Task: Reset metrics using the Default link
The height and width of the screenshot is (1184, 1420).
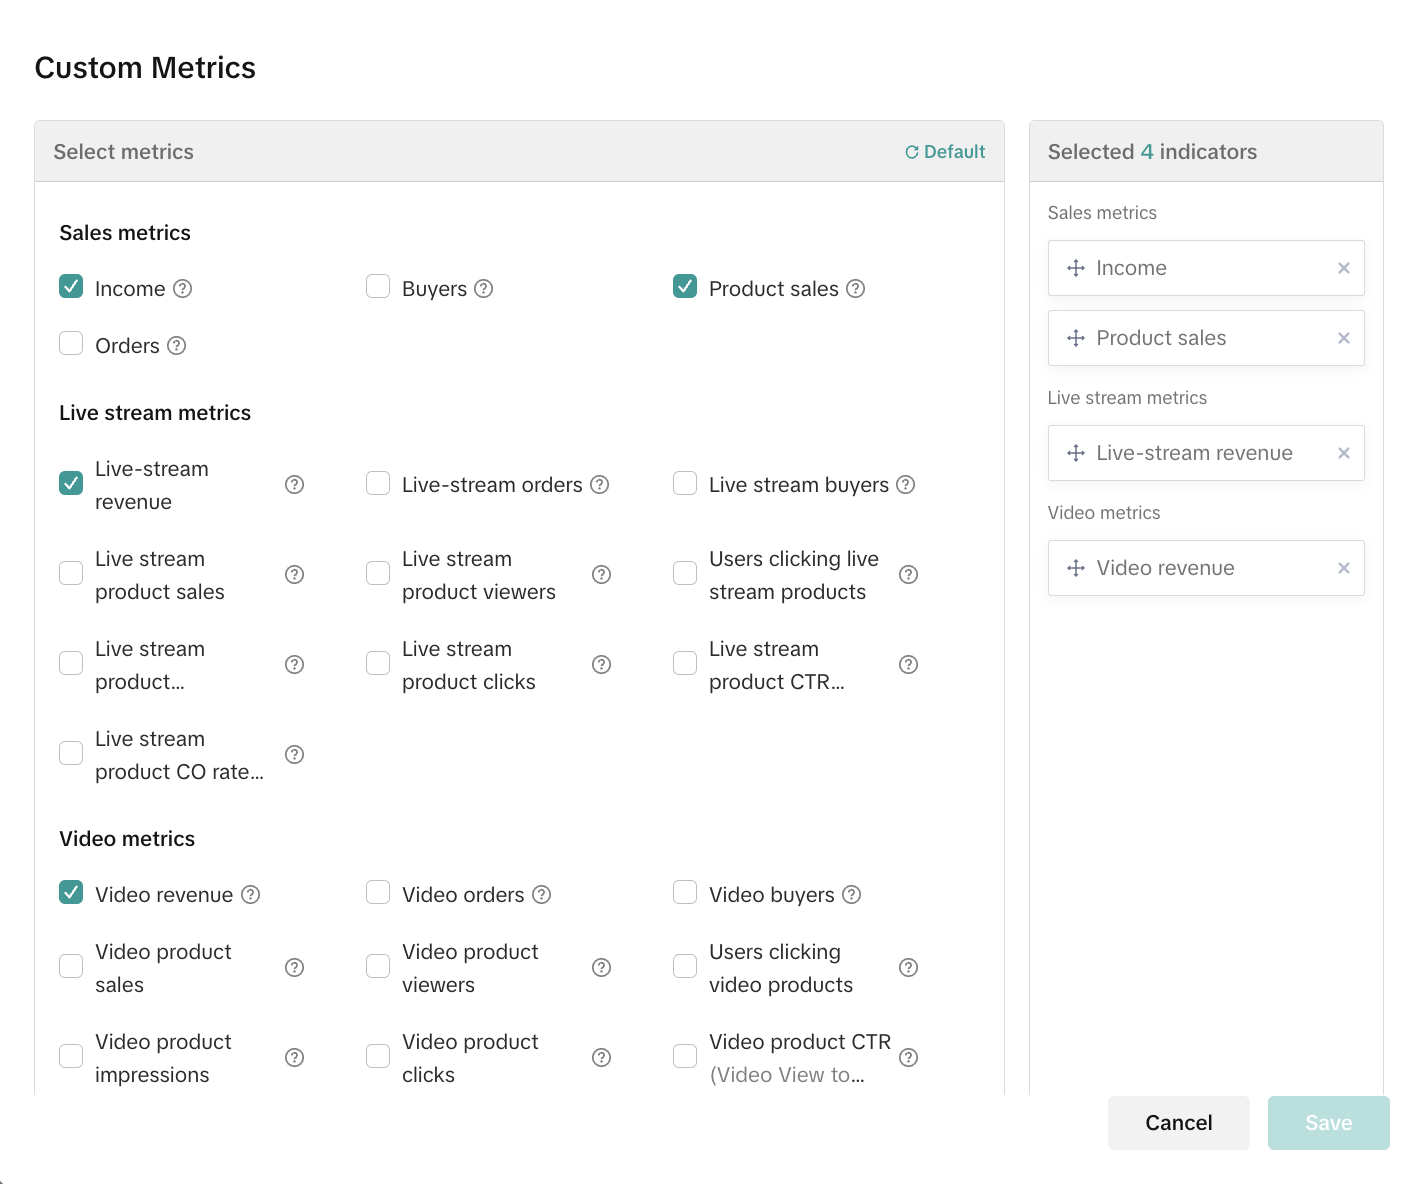Action: 945,152
